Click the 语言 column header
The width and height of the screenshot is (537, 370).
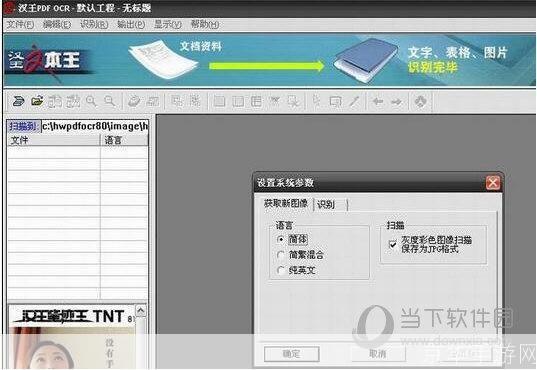click(x=124, y=140)
